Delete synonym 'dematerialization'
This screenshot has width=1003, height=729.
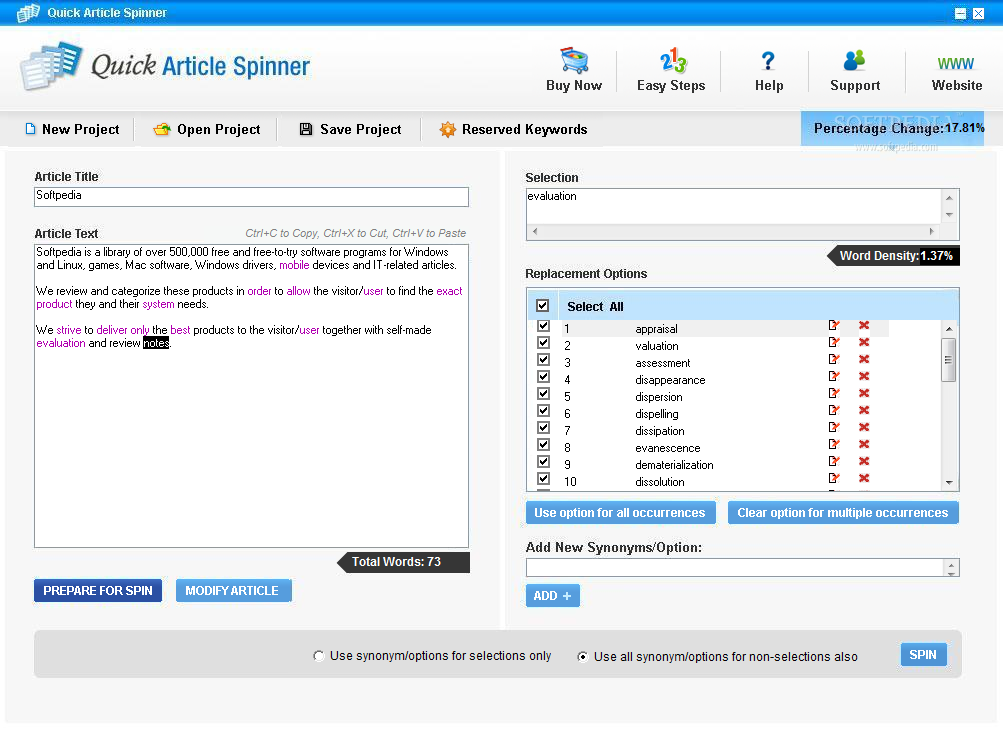pyautogui.click(x=864, y=460)
